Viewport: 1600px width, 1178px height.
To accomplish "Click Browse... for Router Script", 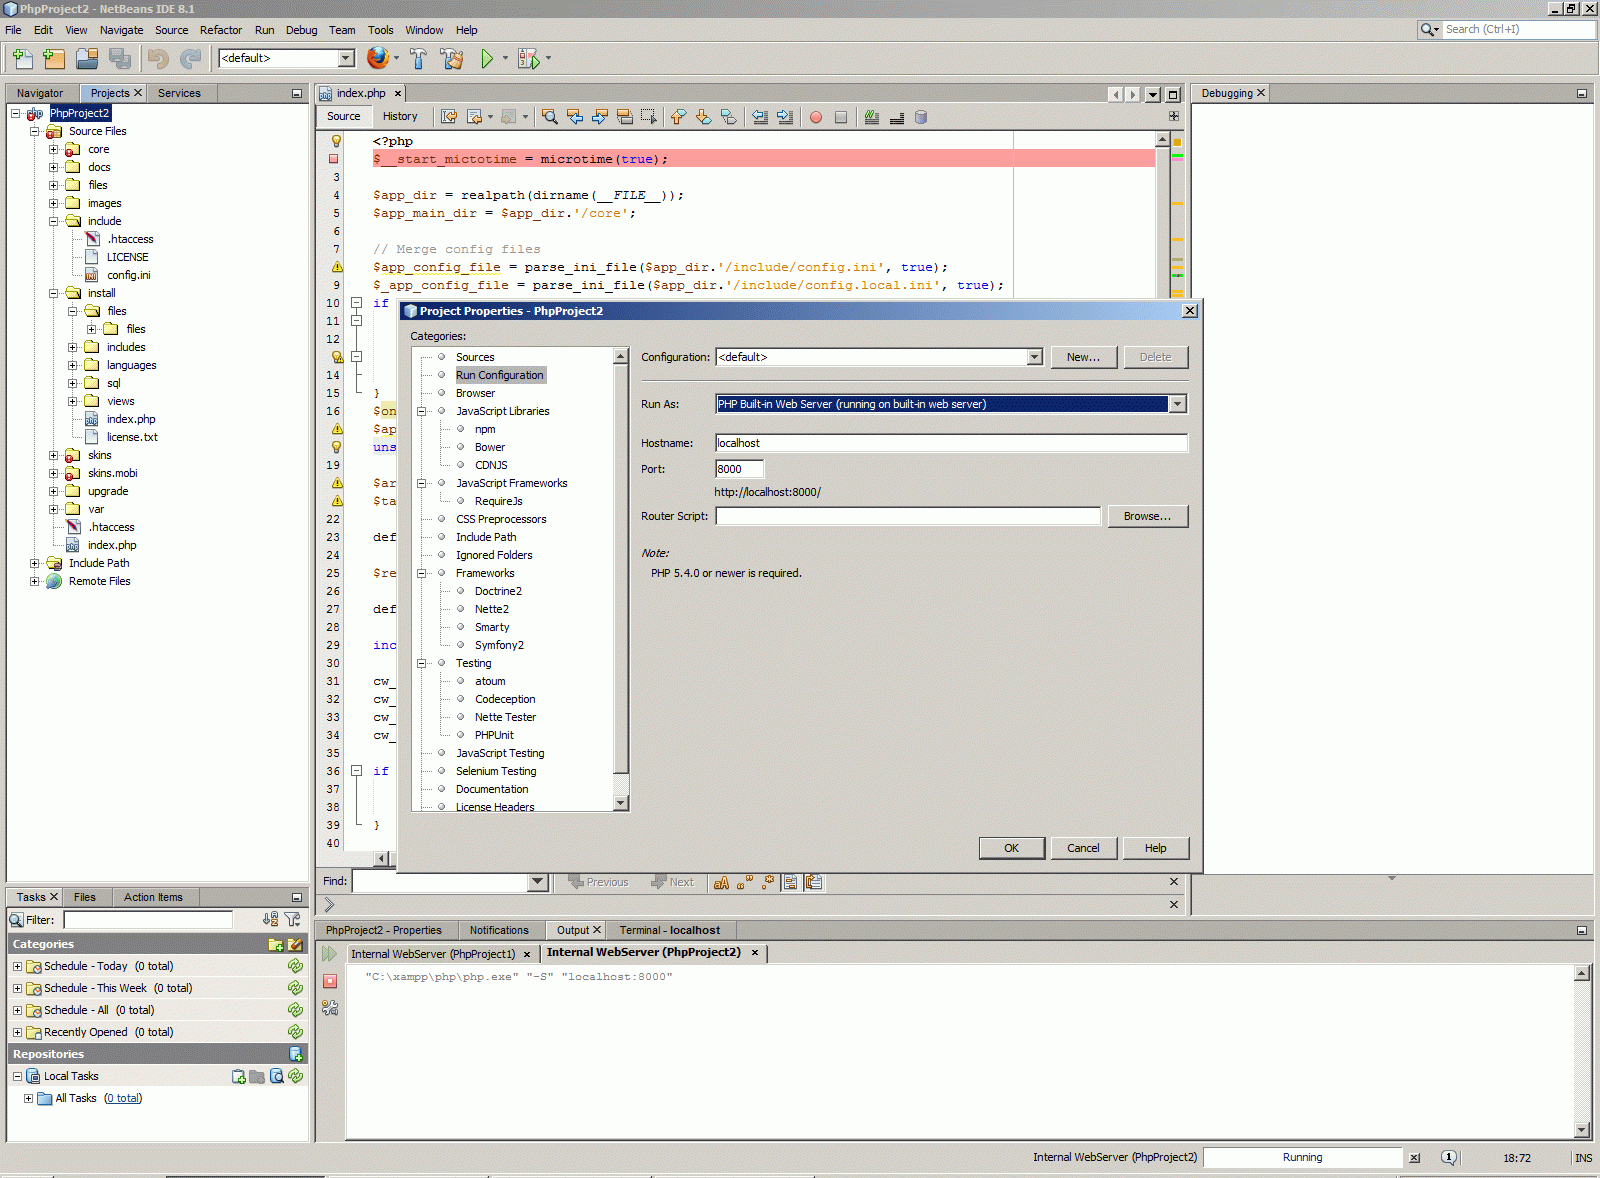I will (1147, 516).
